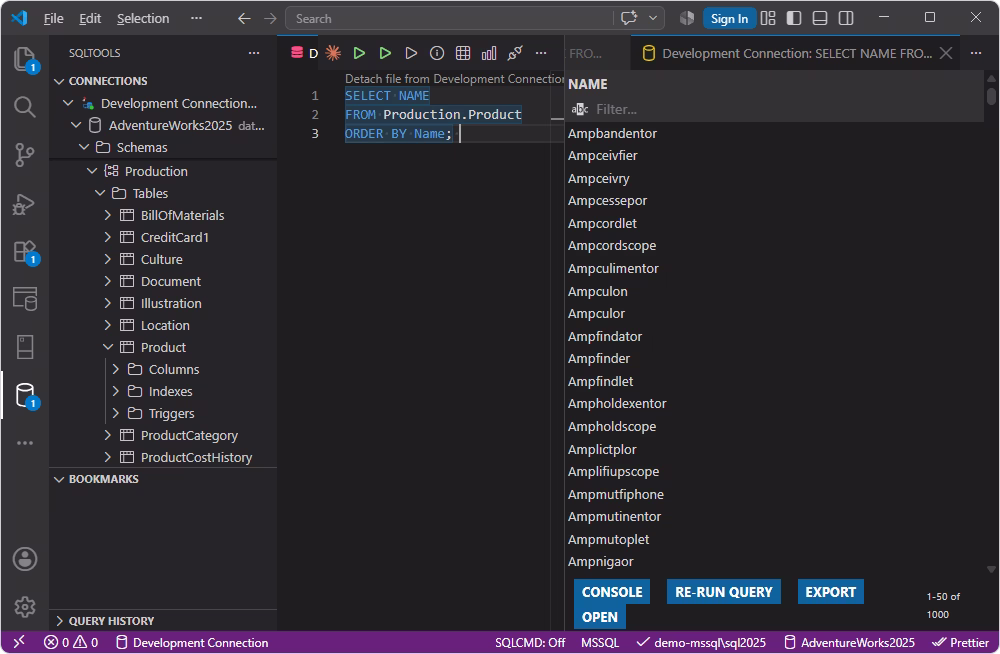
Task: Open the Customize Layout icon
Action: [x=768, y=19]
